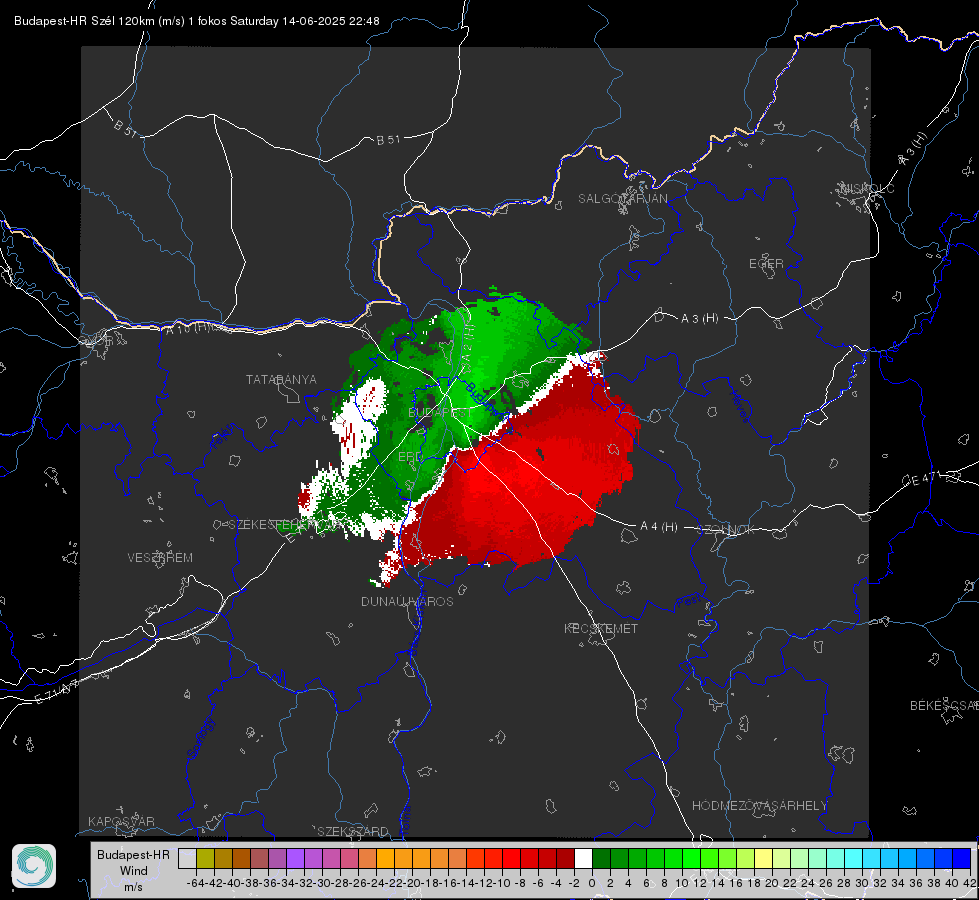
Task: Click the BUDAPEST city label
Action: click(440, 413)
